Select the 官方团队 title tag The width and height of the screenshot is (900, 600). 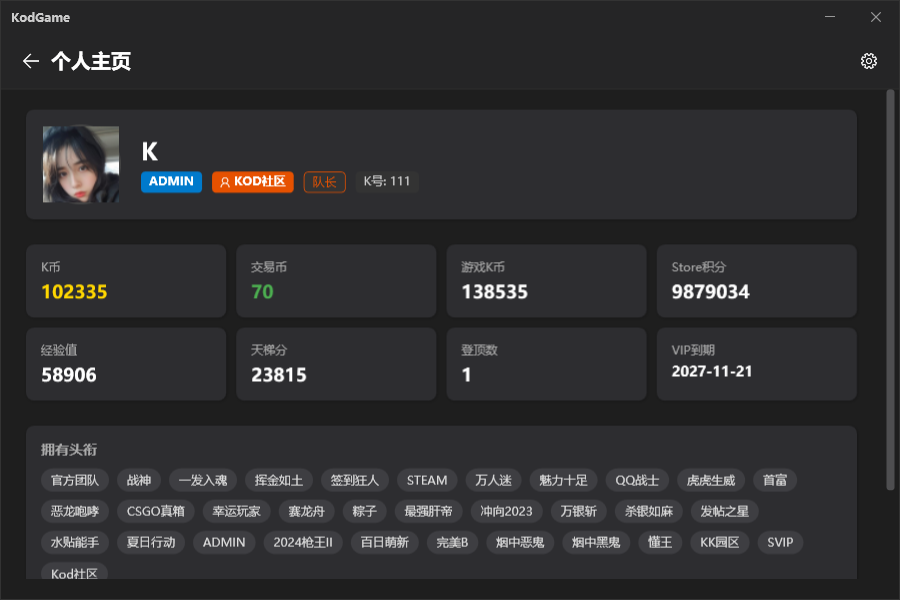coord(75,480)
